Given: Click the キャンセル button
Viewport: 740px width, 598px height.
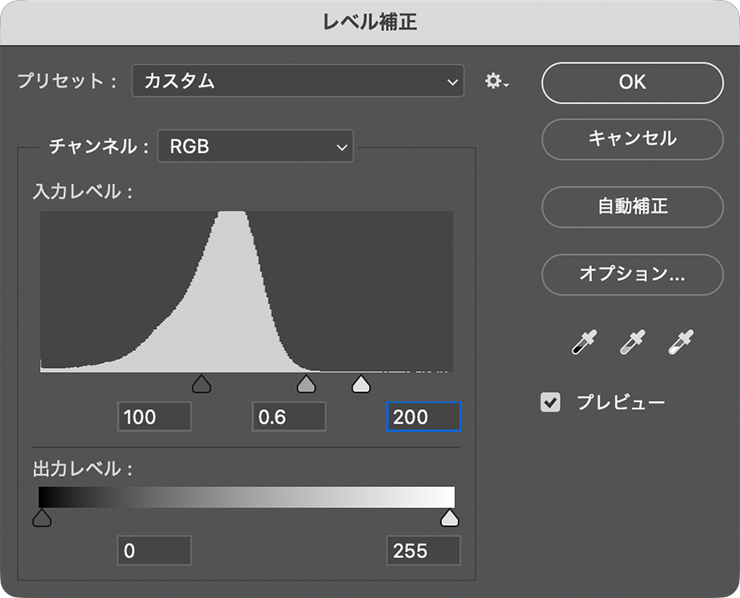Looking at the screenshot, I should click(x=632, y=139).
